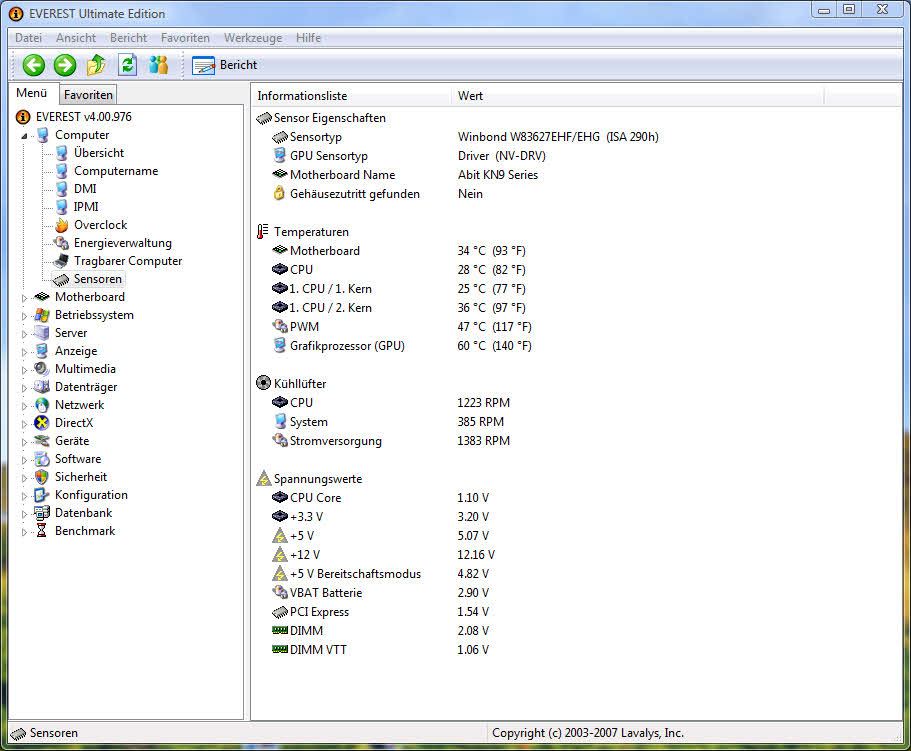Viewport: 911px width, 751px height.
Task: Open the Hilfe menu
Action: click(x=309, y=38)
